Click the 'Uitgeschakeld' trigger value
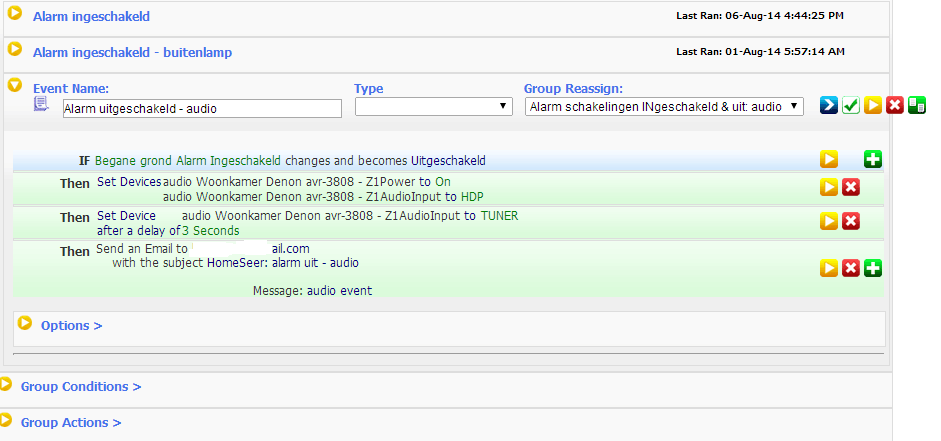 pyautogui.click(x=448, y=161)
